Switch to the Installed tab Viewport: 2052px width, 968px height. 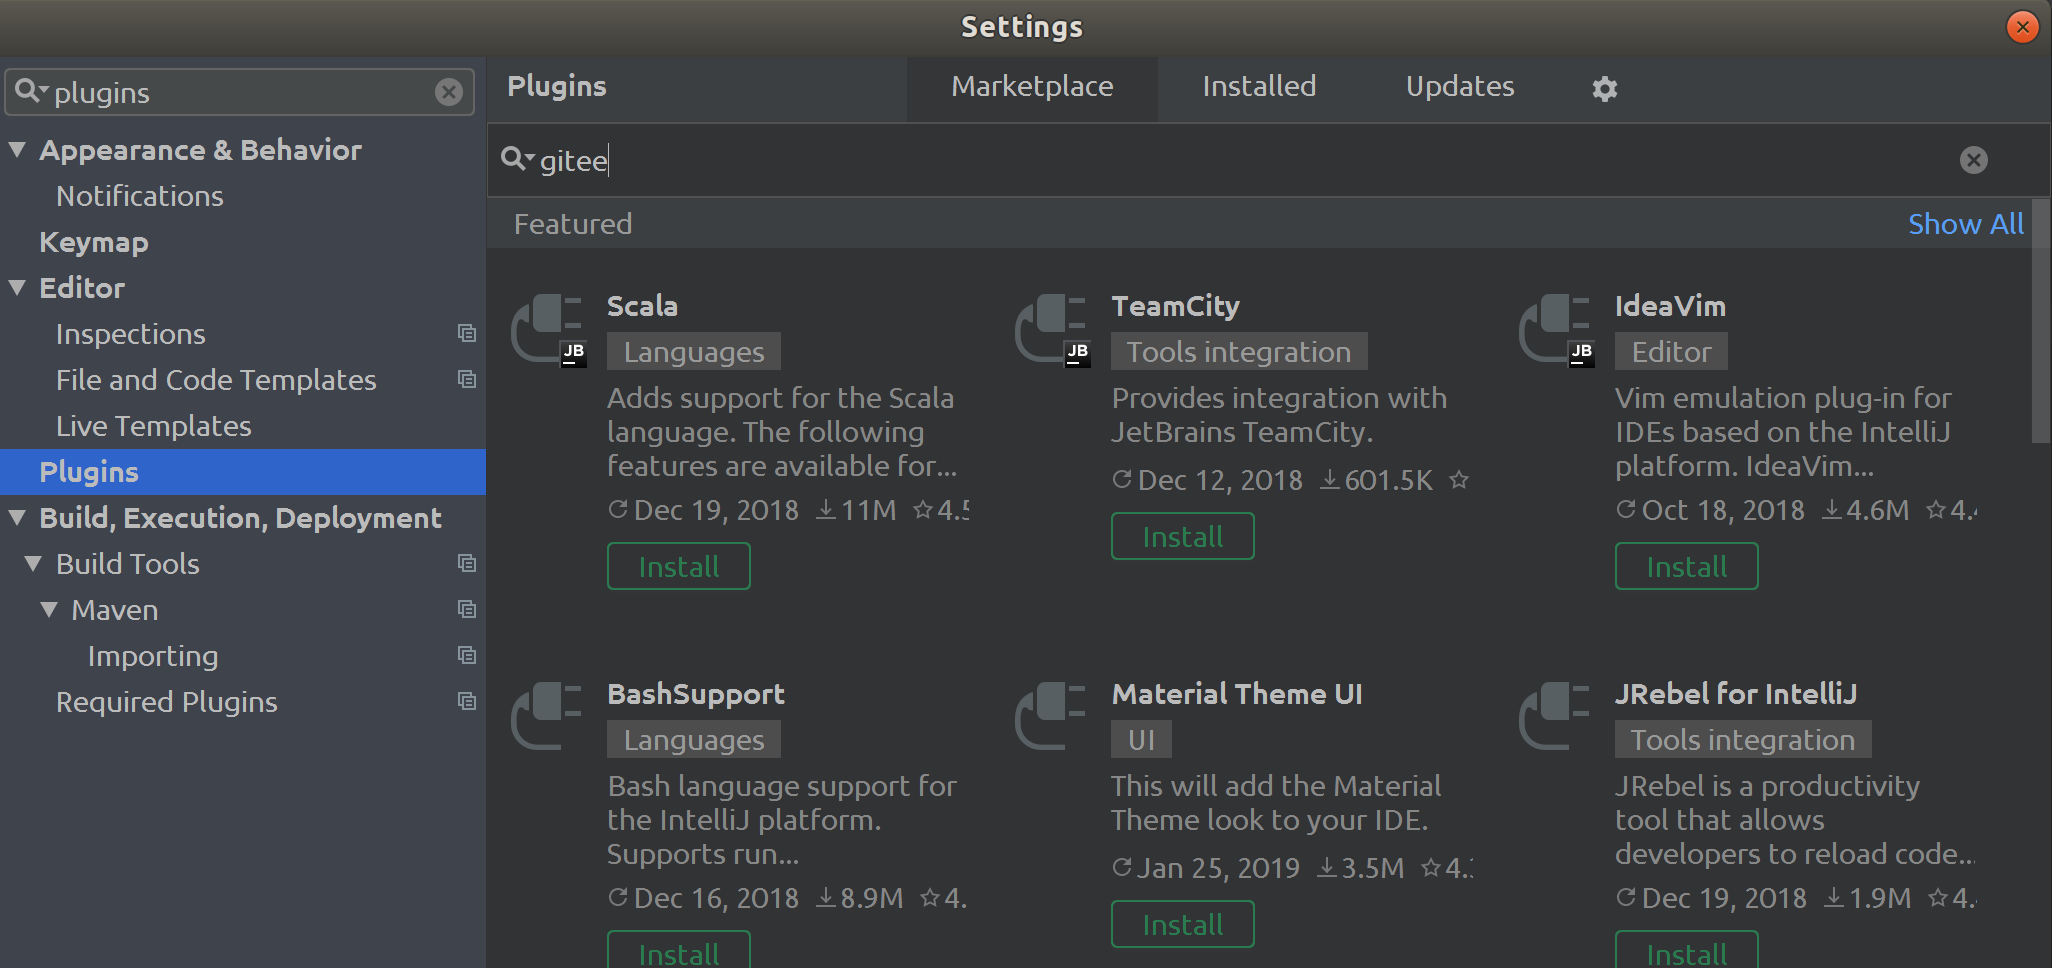point(1258,87)
